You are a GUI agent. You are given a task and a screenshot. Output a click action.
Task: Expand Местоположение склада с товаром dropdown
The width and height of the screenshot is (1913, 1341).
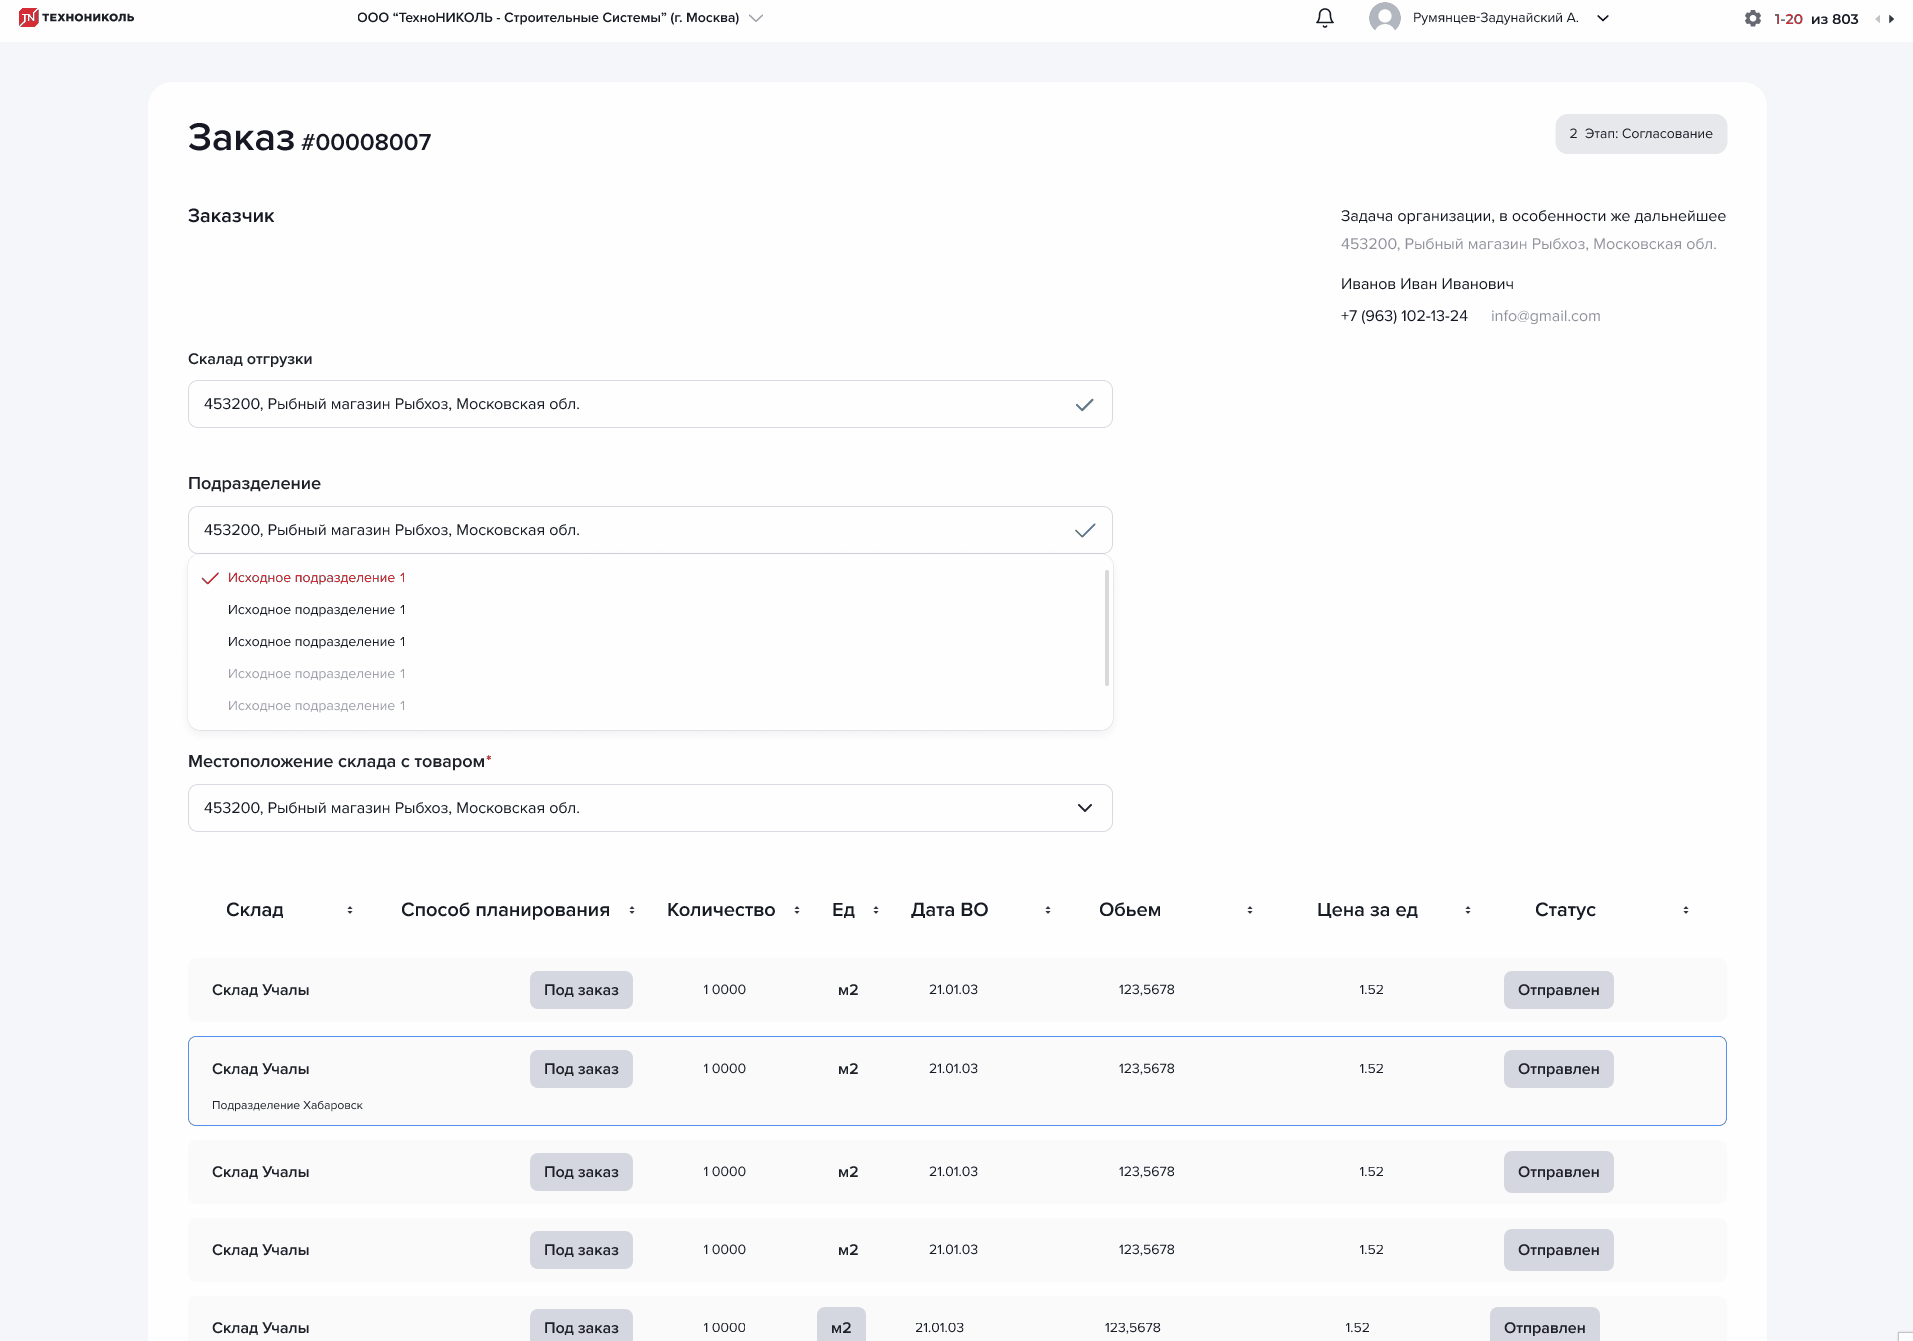pyautogui.click(x=1085, y=808)
